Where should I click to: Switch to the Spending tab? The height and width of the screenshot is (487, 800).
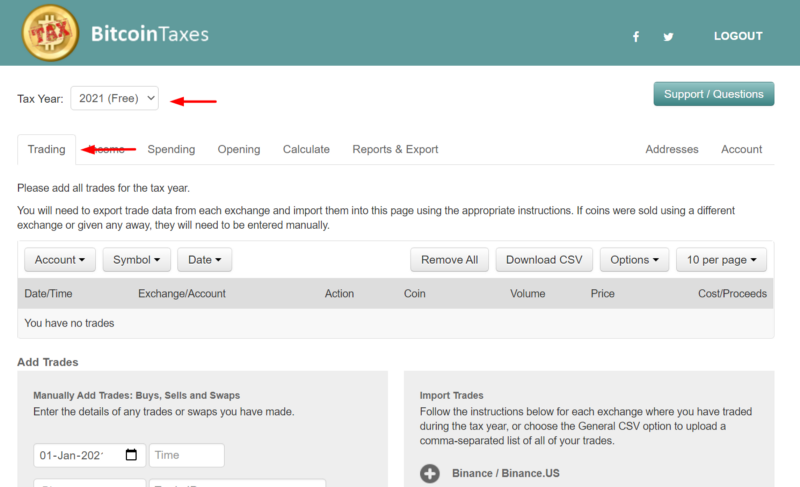click(171, 149)
